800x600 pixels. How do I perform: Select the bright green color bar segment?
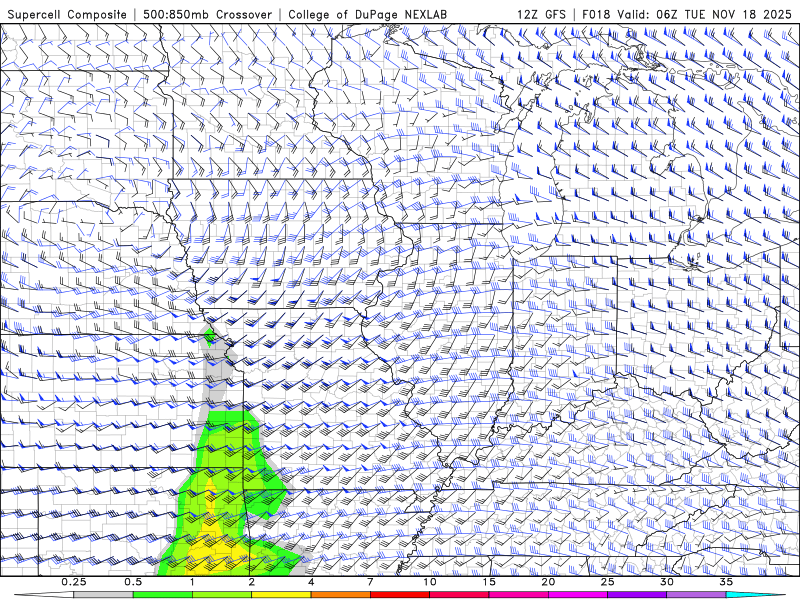[163, 595]
